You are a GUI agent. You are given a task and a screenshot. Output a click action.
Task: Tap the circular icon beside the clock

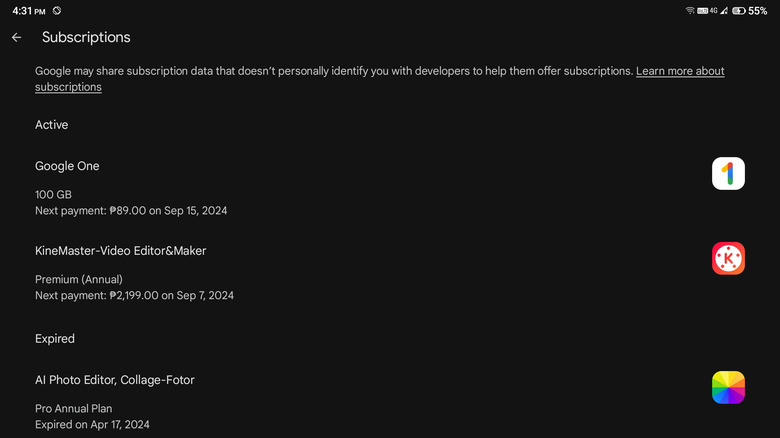pos(57,10)
